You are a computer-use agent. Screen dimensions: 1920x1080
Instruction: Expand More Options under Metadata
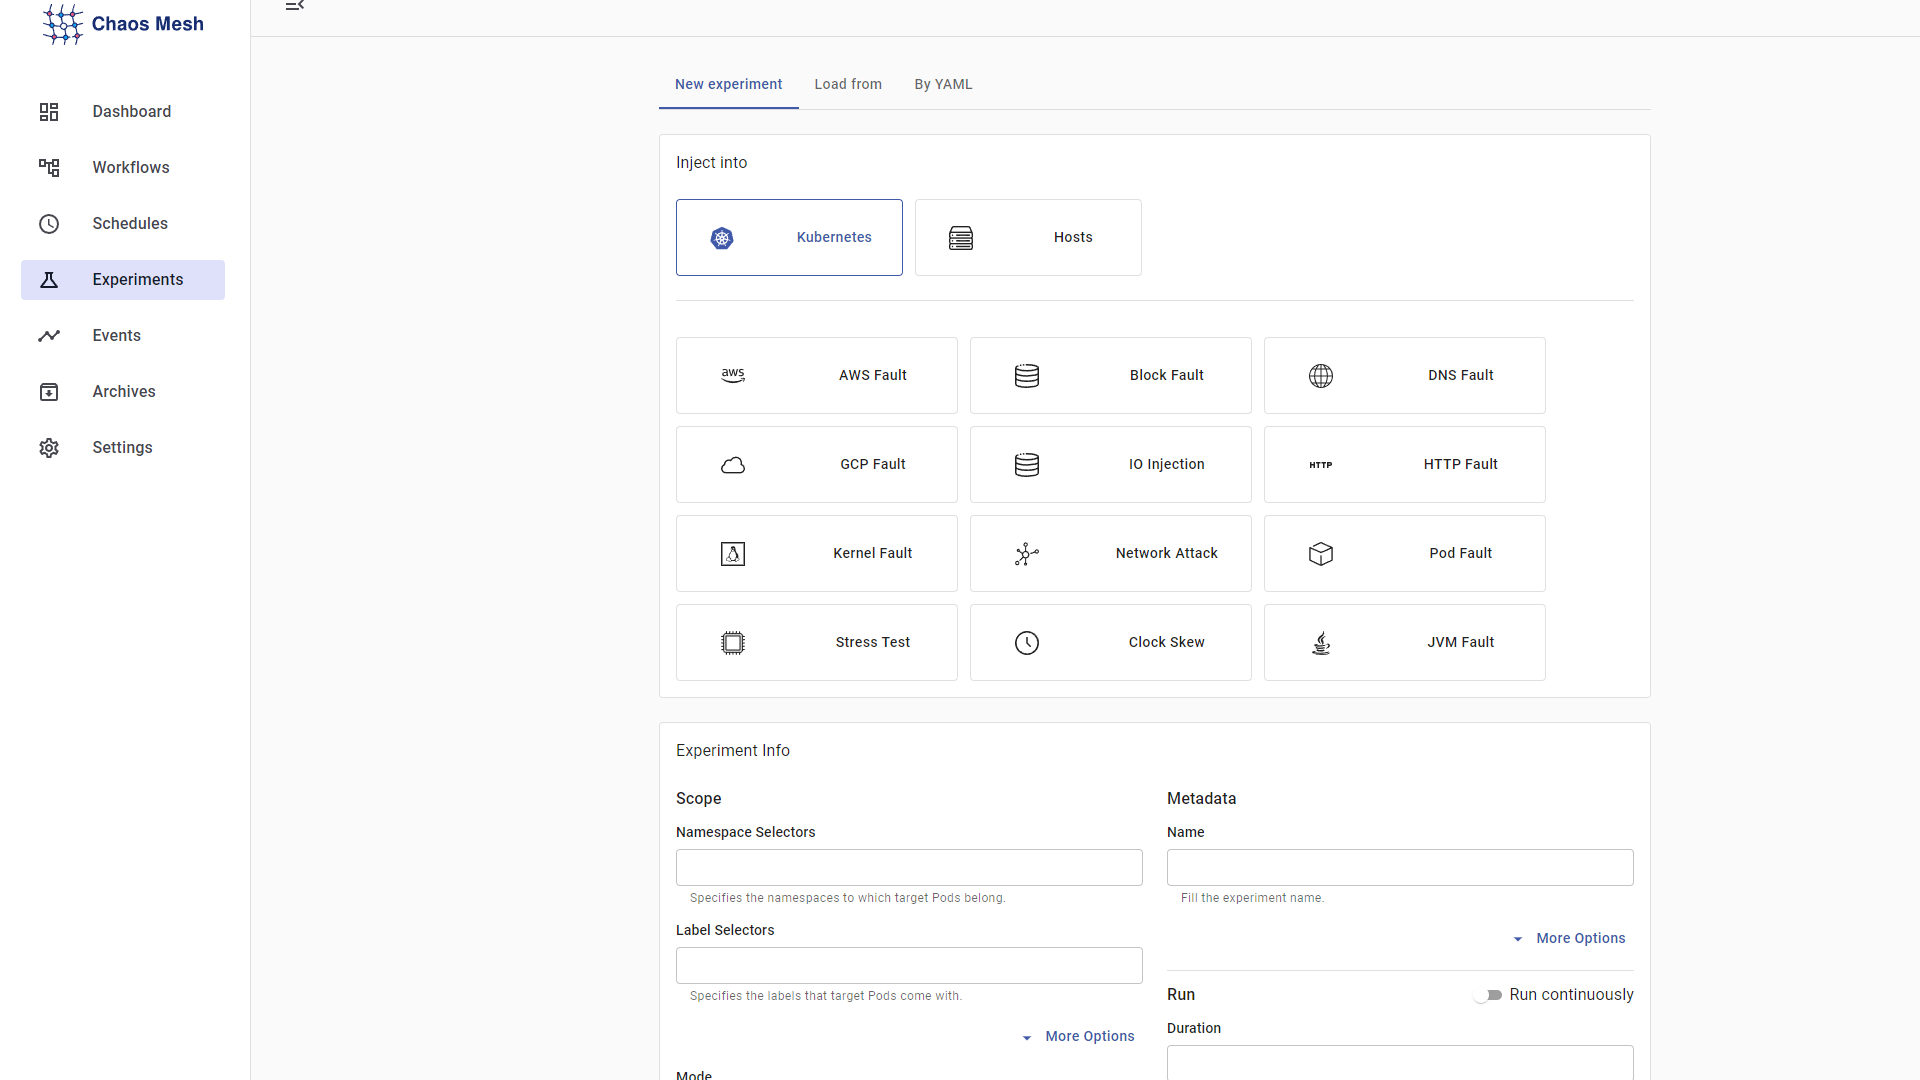(x=1570, y=939)
